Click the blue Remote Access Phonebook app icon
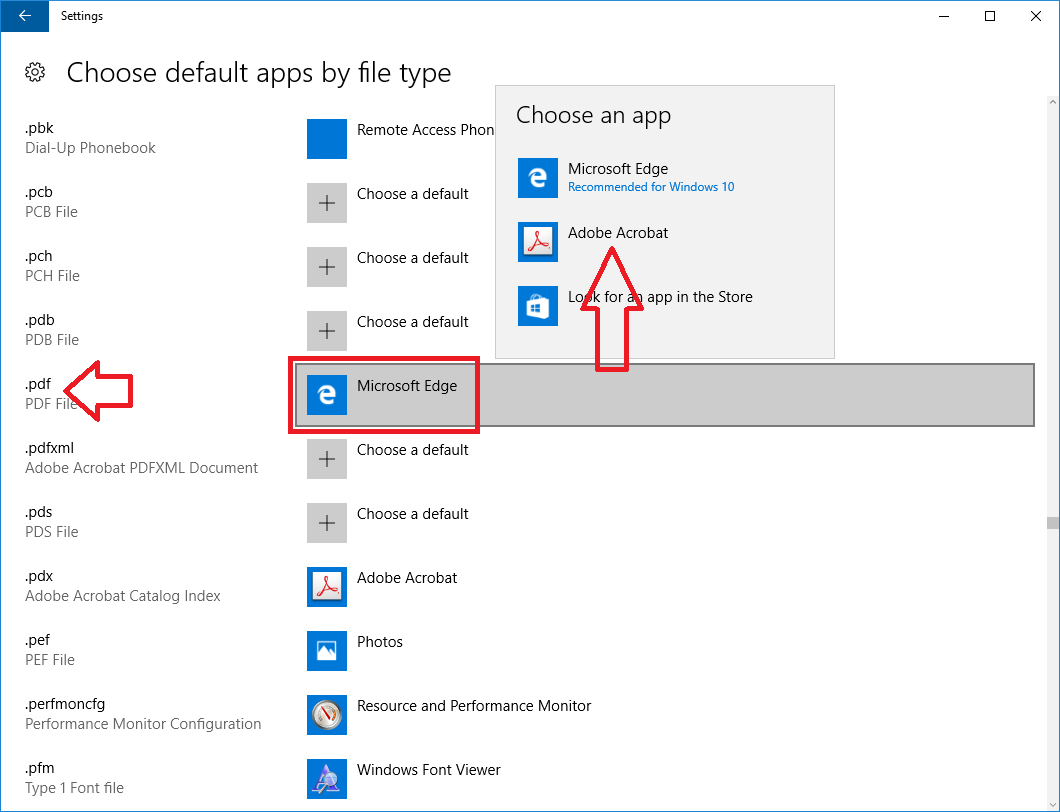 tap(327, 139)
